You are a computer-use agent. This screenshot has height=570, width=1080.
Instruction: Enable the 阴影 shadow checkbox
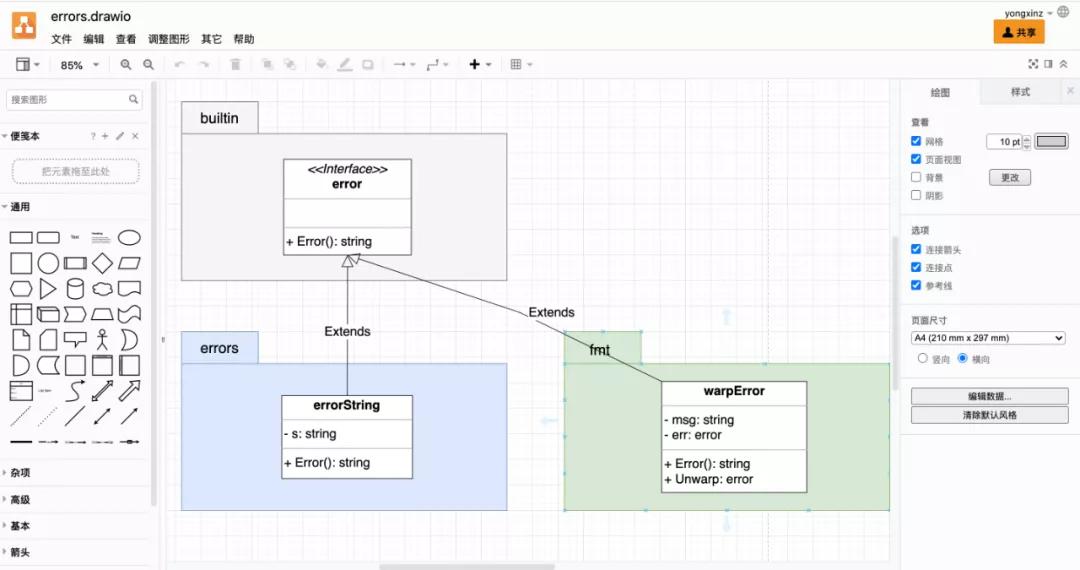click(x=916, y=195)
